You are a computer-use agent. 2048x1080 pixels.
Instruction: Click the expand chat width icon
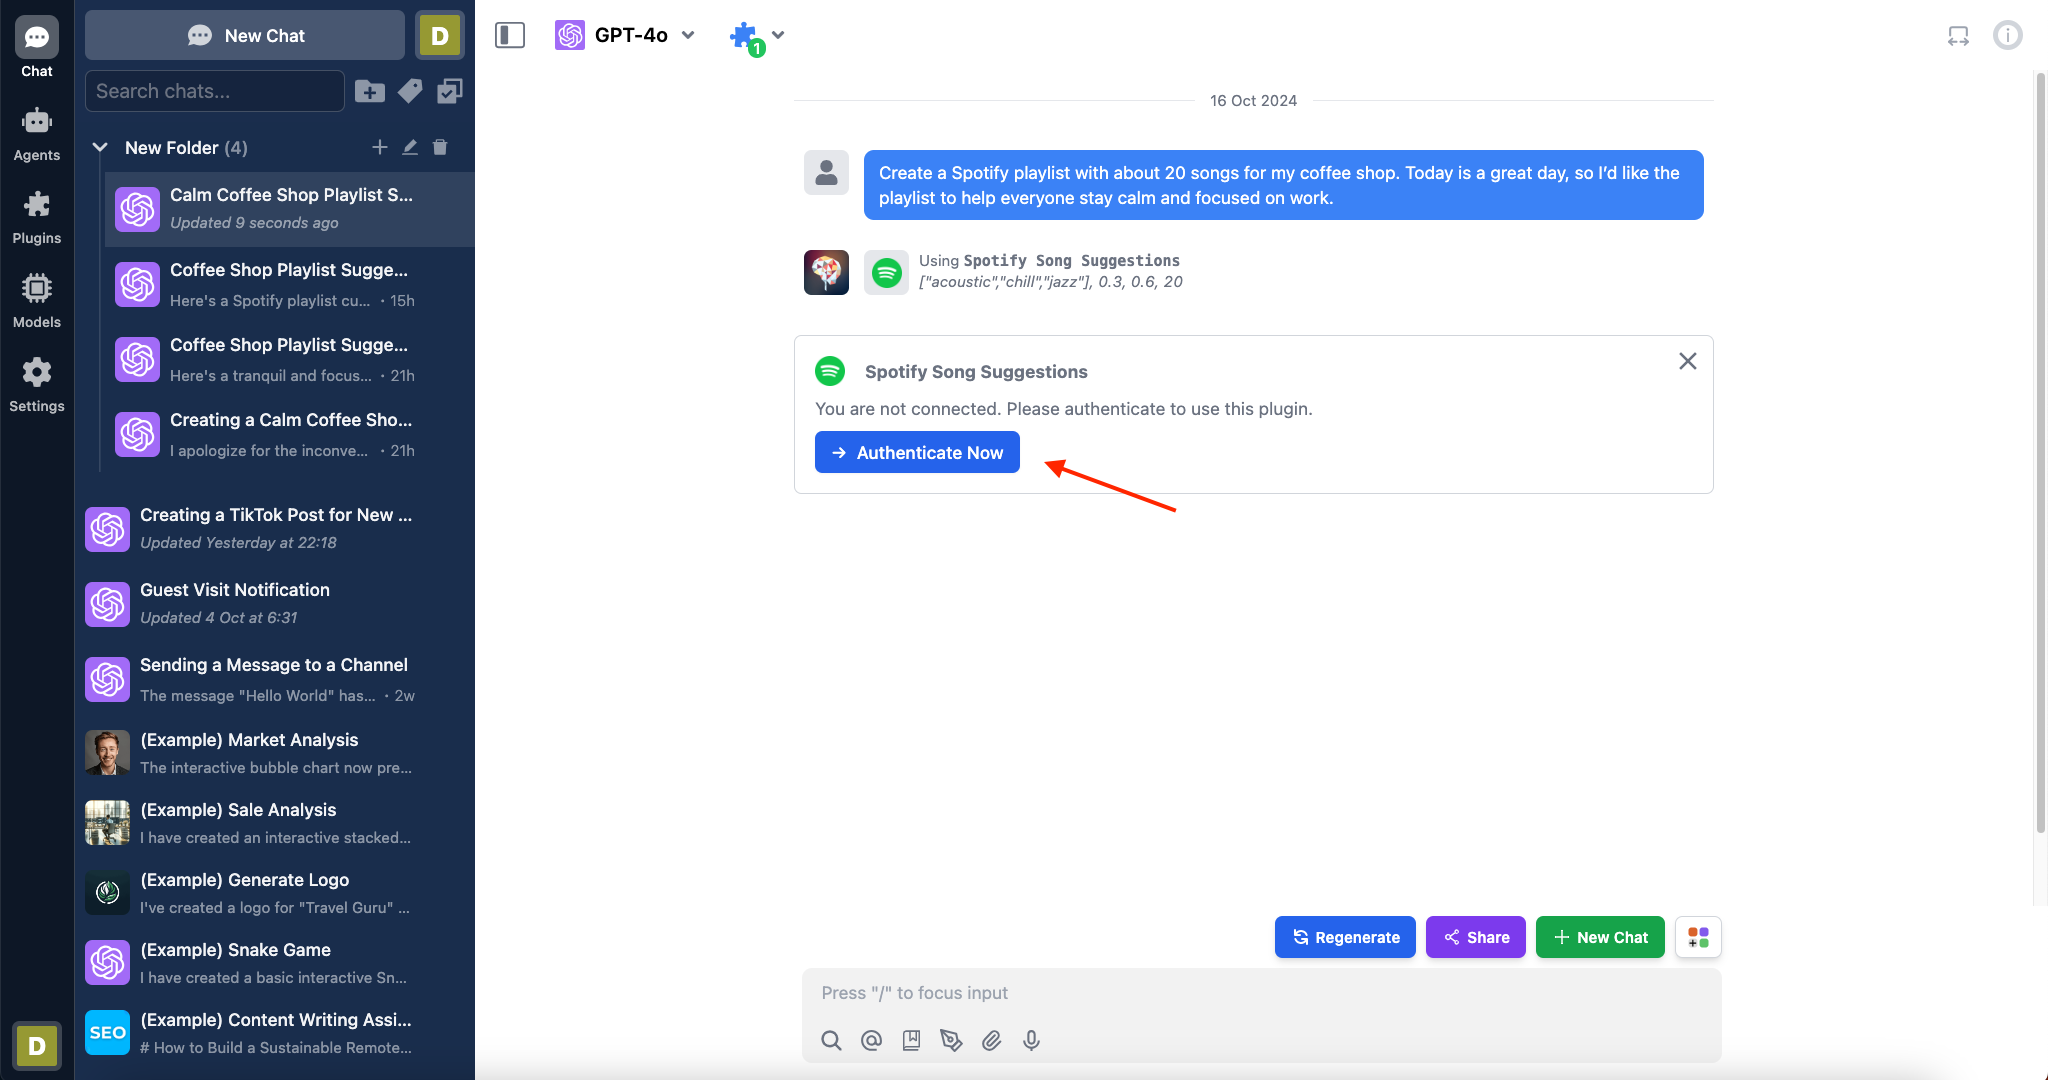[x=1958, y=36]
